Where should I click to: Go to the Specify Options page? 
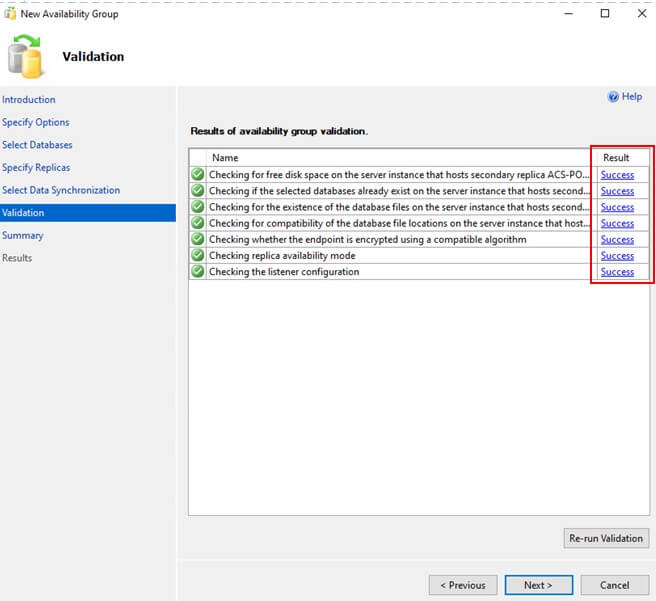tap(36, 122)
